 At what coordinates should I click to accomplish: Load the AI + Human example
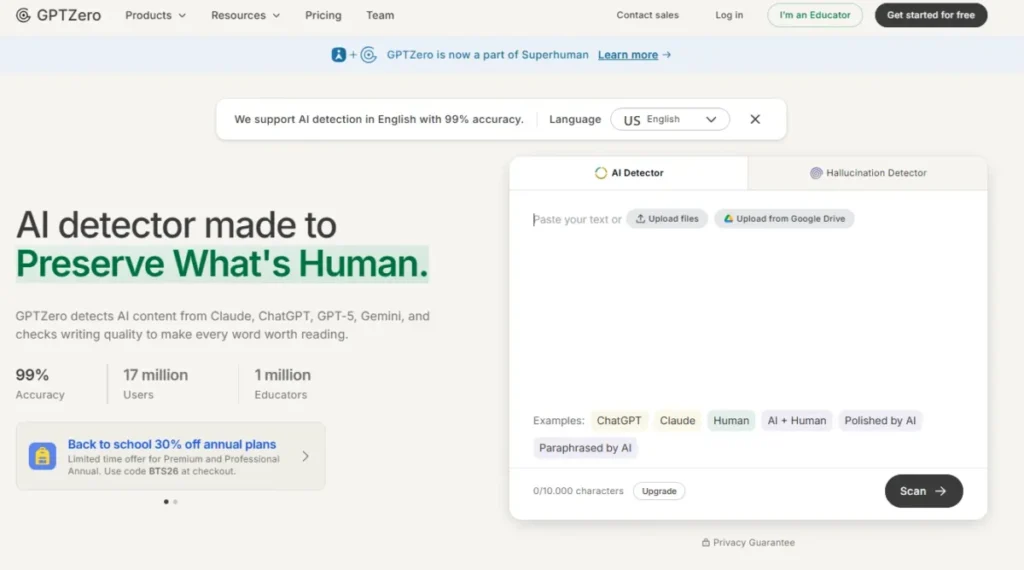click(796, 420)
